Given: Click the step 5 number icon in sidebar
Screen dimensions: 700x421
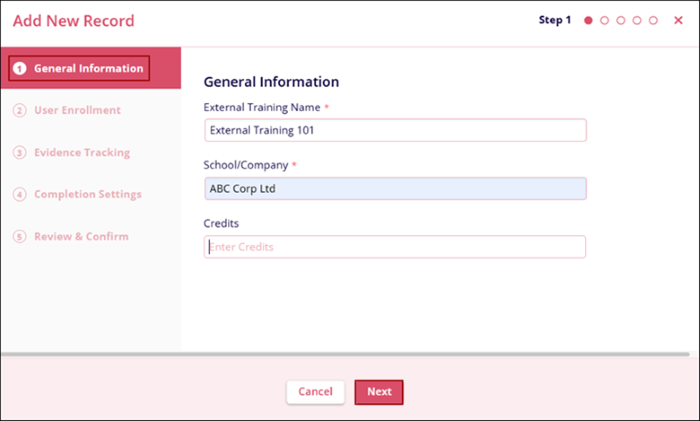Looking at the screenshot, I should coord(19,236).
